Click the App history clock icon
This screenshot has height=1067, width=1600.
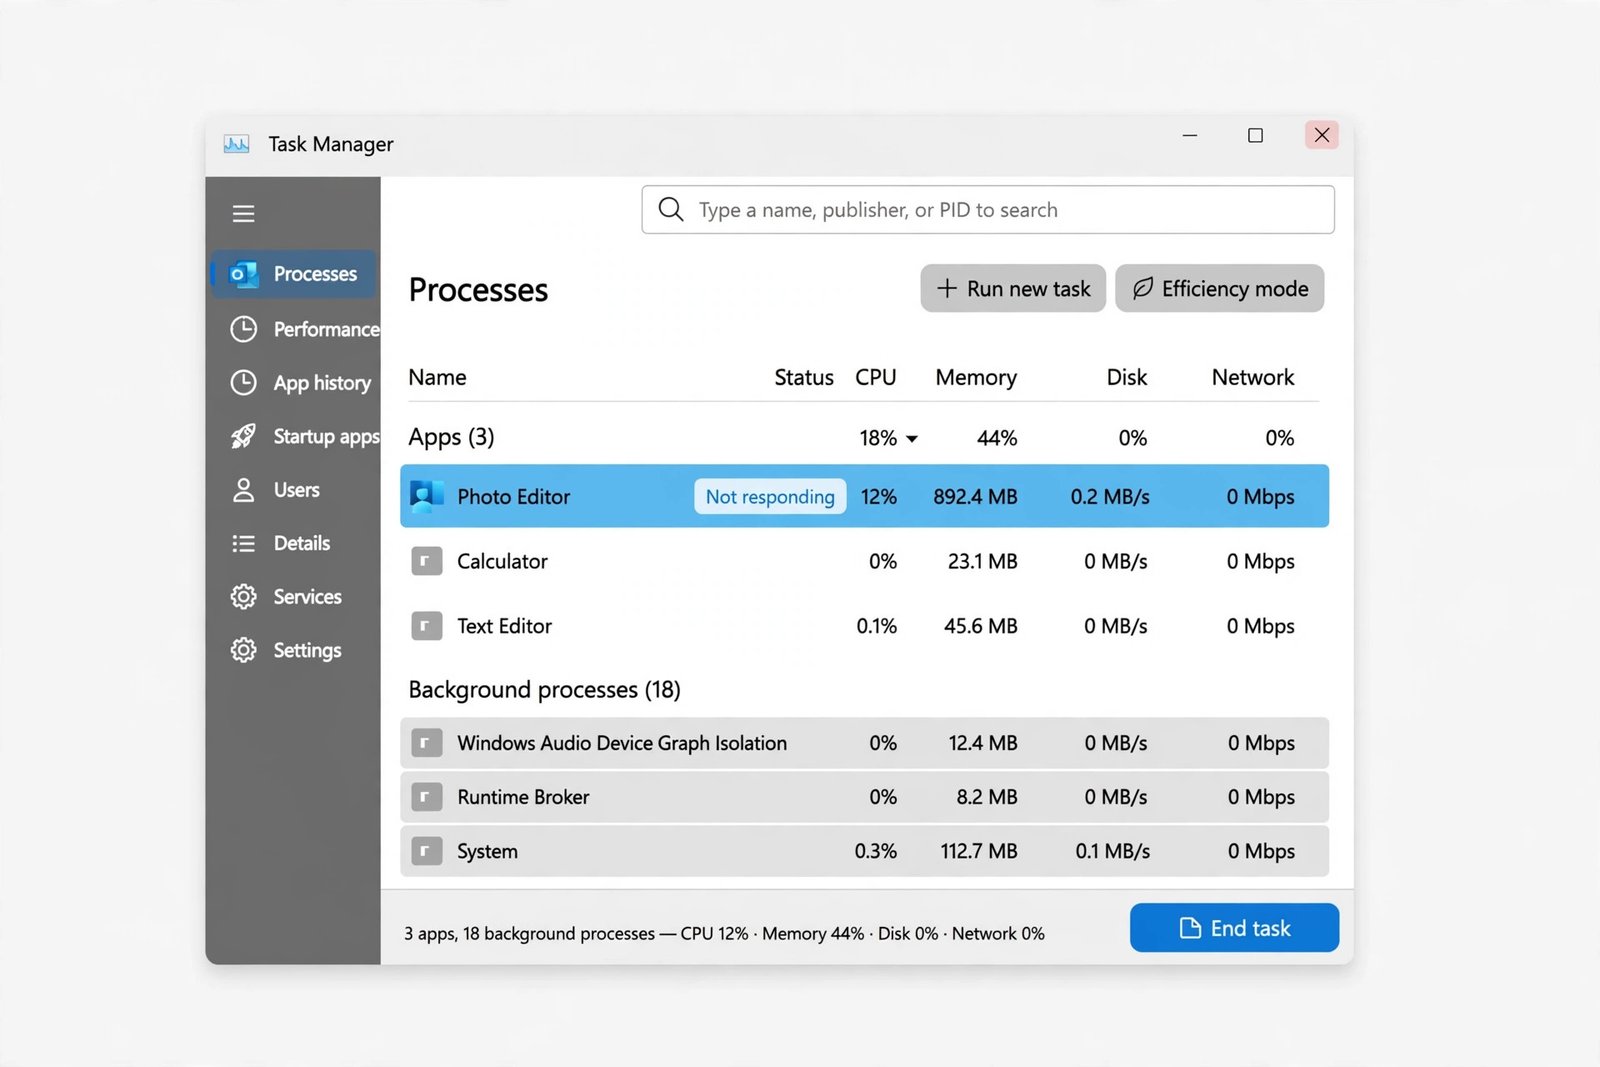point(243,382)
